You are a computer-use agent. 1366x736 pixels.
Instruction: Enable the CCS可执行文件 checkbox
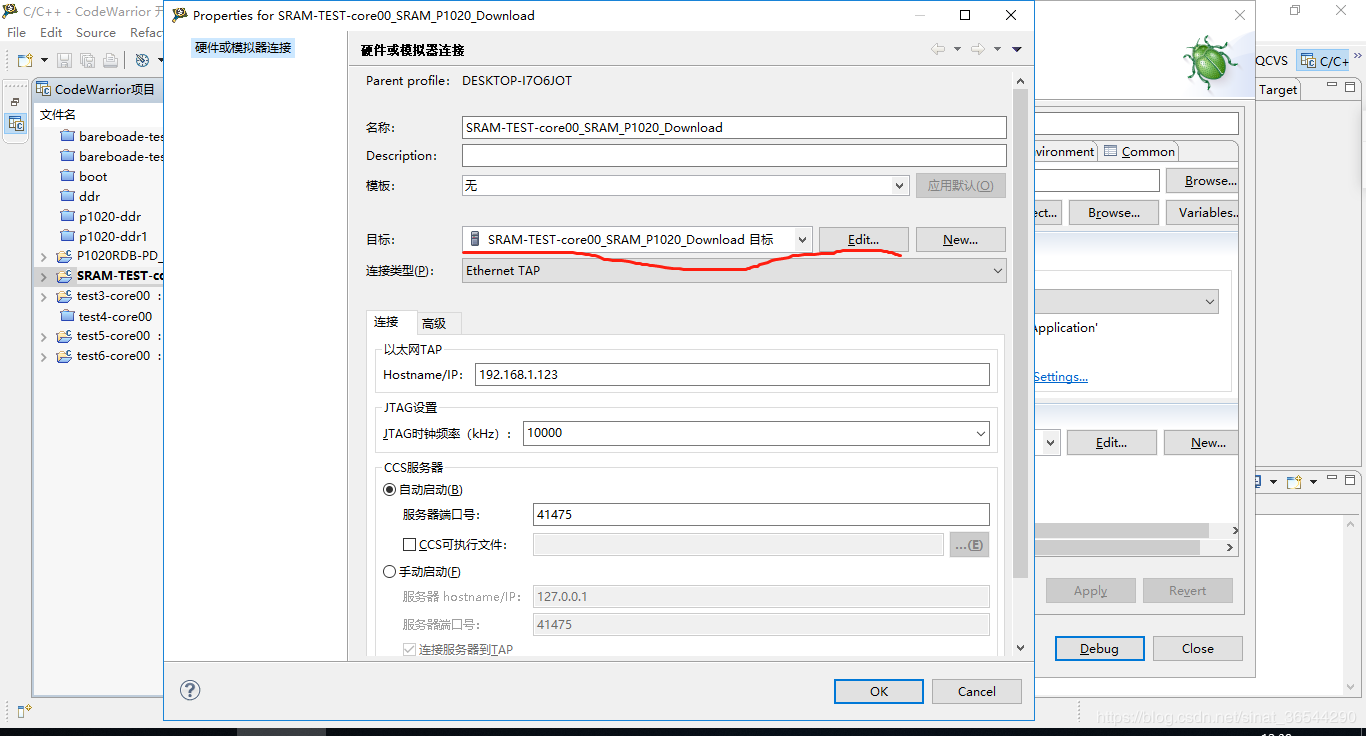[x=409, y=545]
